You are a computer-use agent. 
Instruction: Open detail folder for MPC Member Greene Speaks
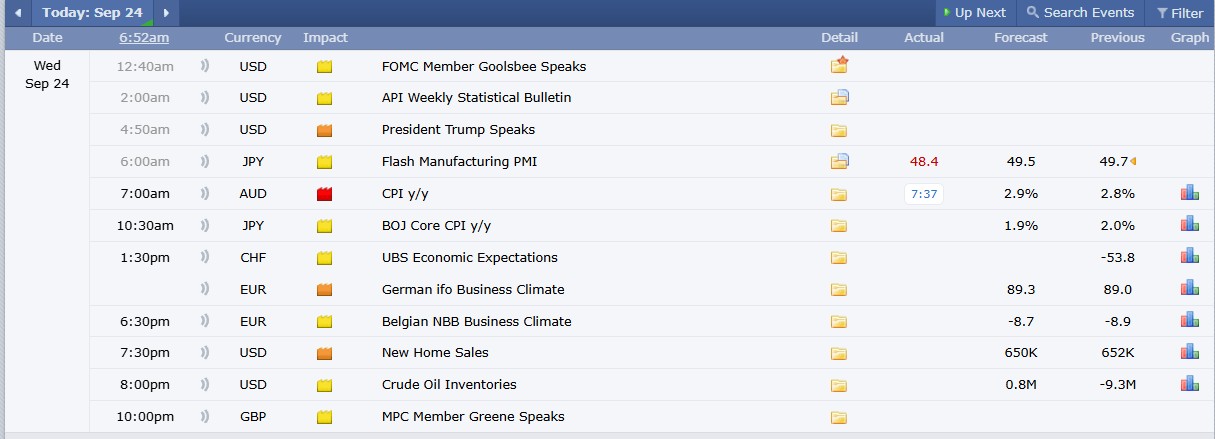839,417
